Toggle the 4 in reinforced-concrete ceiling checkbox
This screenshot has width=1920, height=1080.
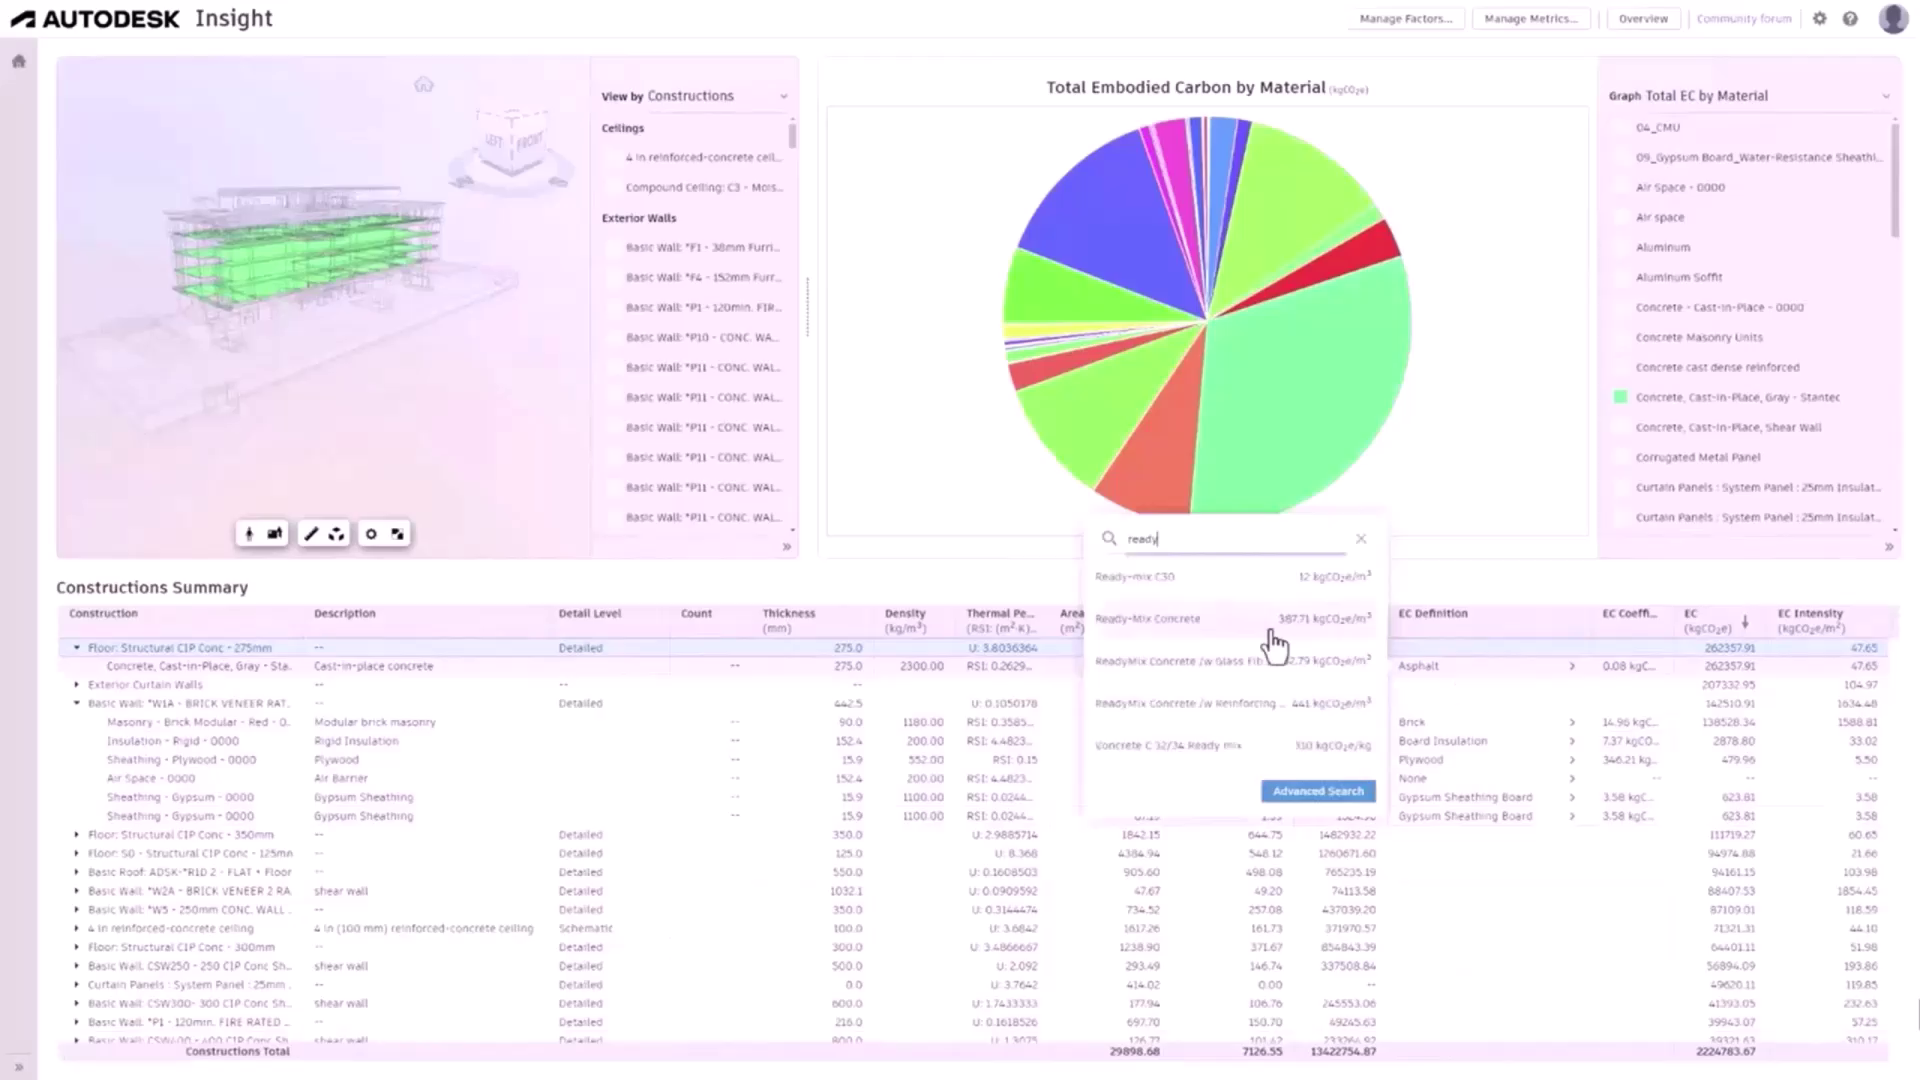613,157
